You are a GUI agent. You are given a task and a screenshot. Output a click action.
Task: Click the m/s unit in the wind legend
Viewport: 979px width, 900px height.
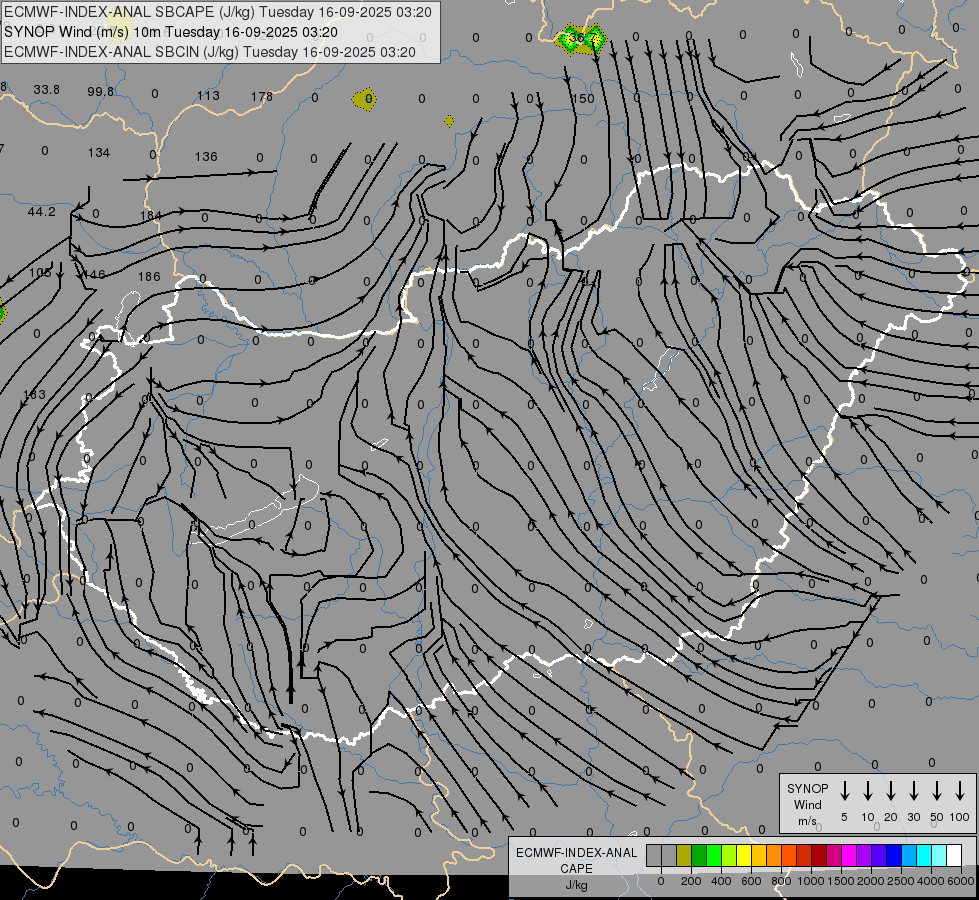807,821
